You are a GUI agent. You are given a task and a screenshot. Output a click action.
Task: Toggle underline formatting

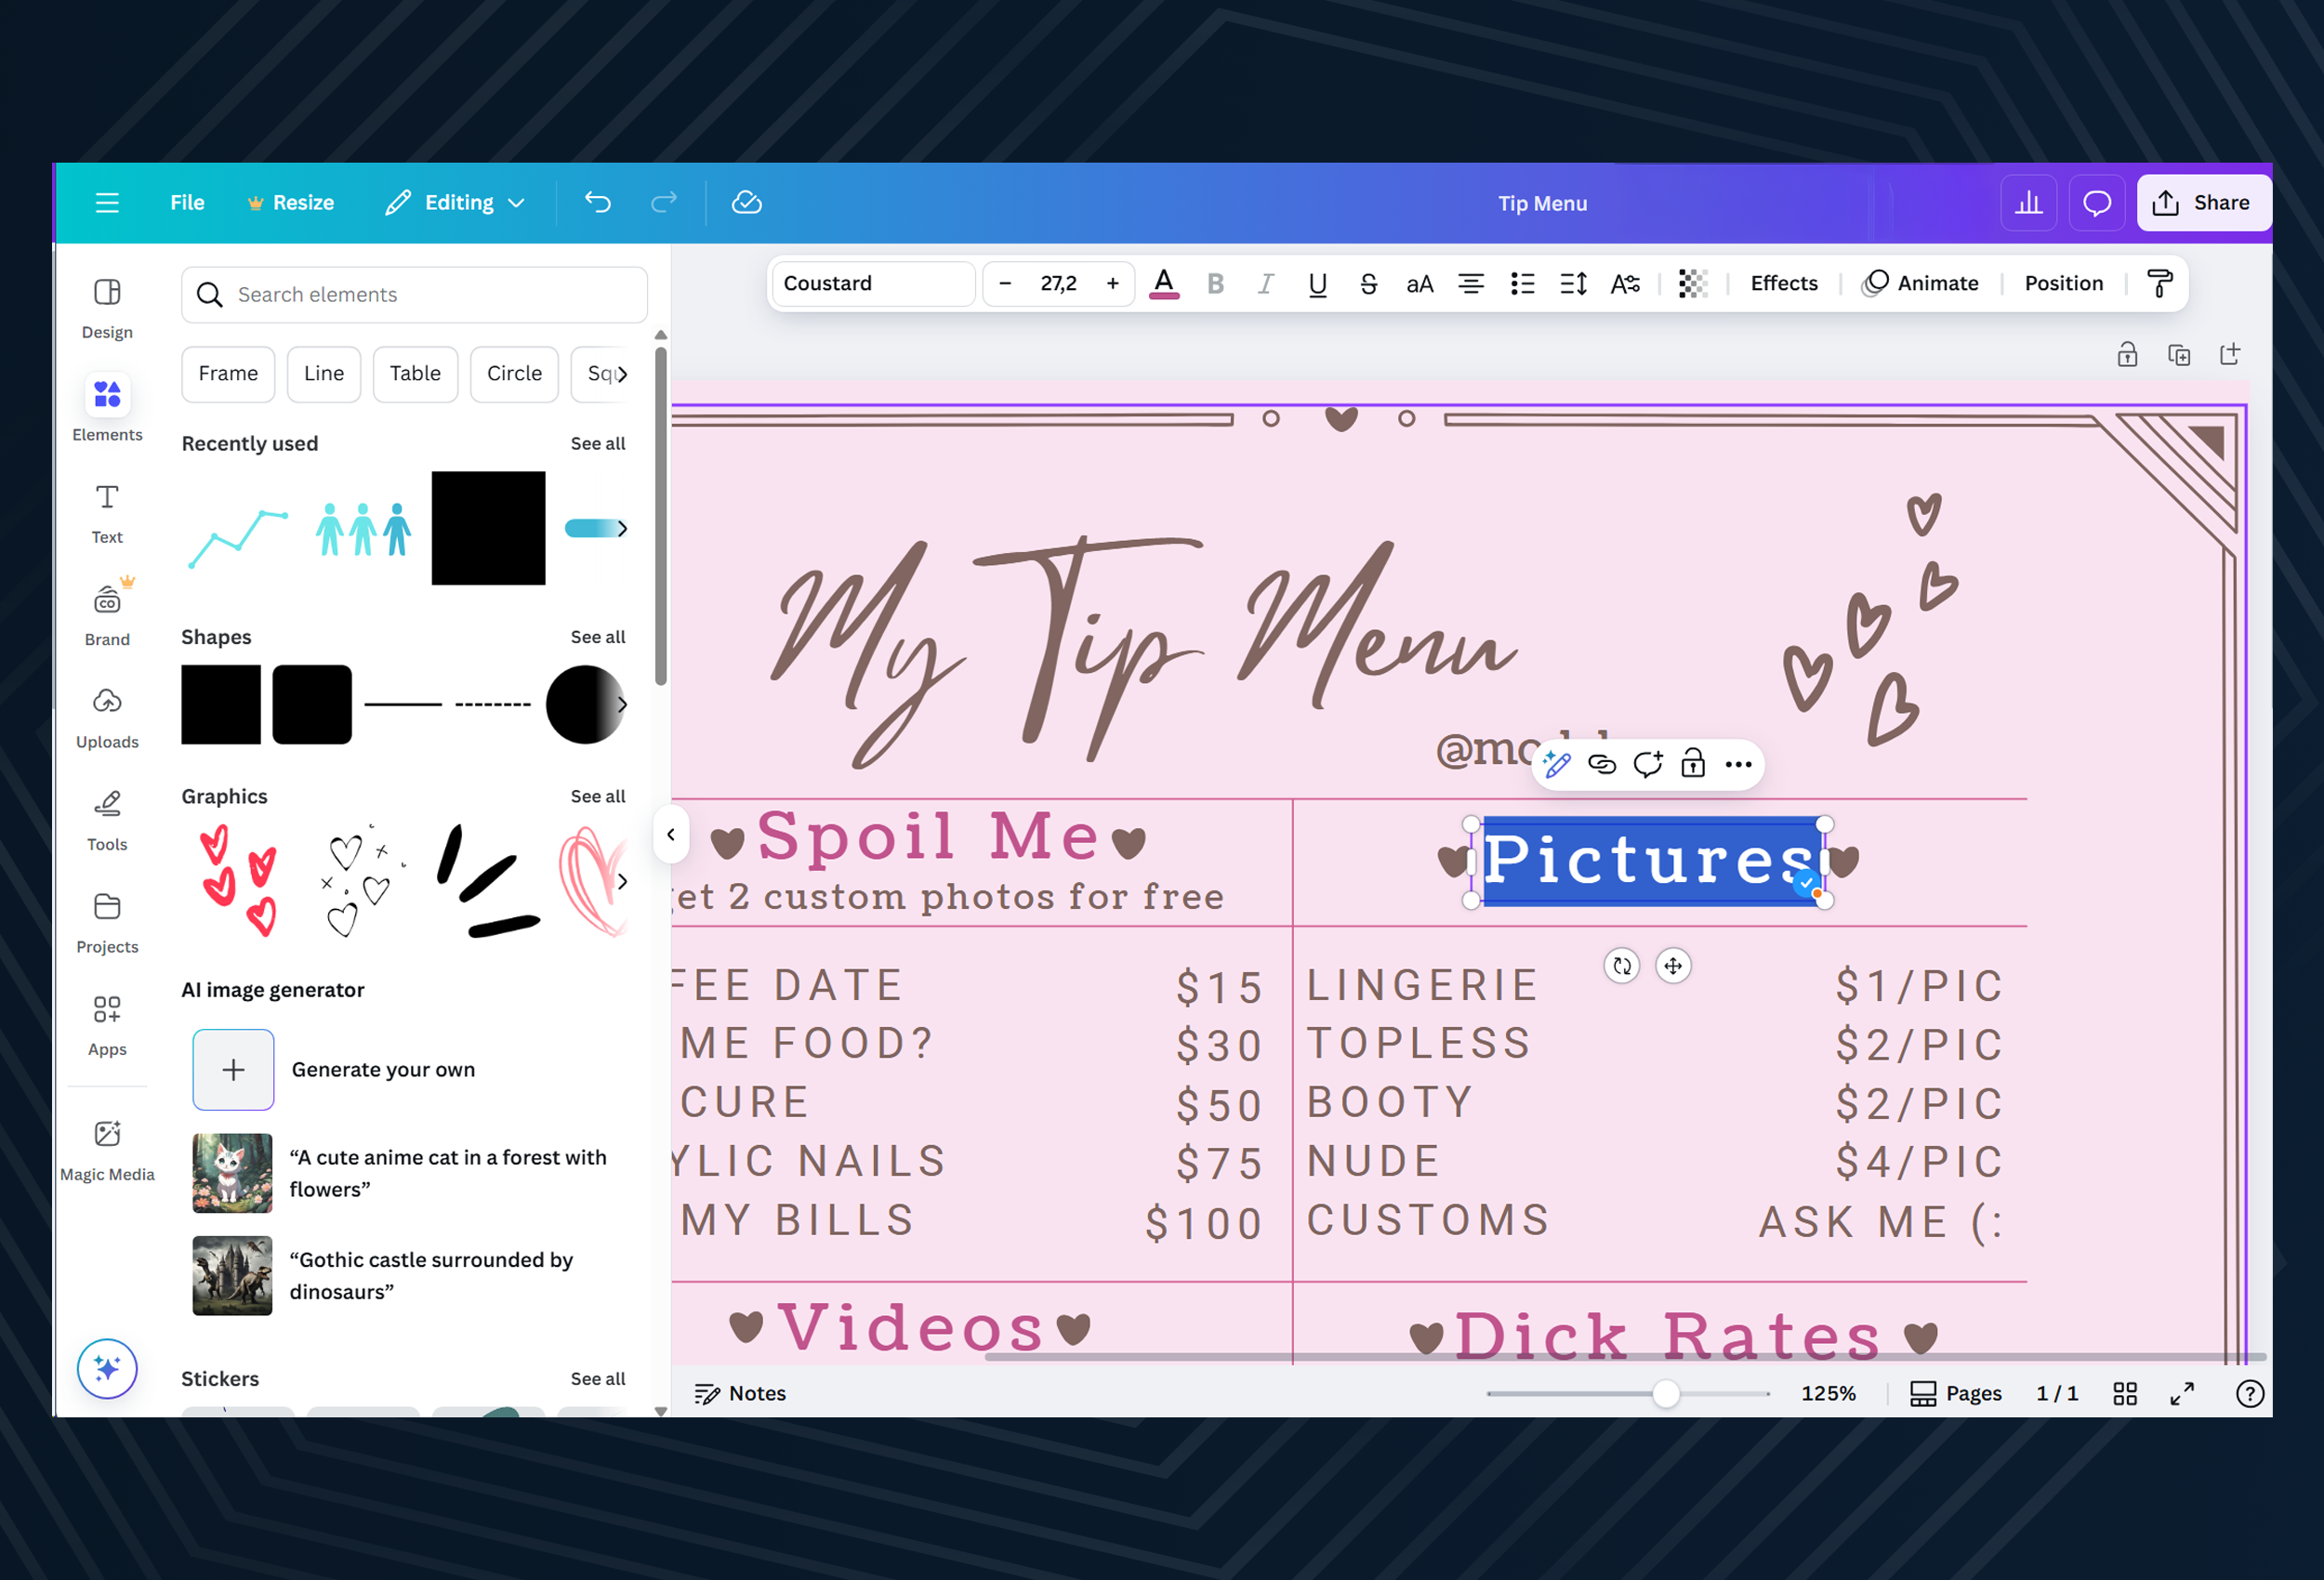(x=1317, y=284)
